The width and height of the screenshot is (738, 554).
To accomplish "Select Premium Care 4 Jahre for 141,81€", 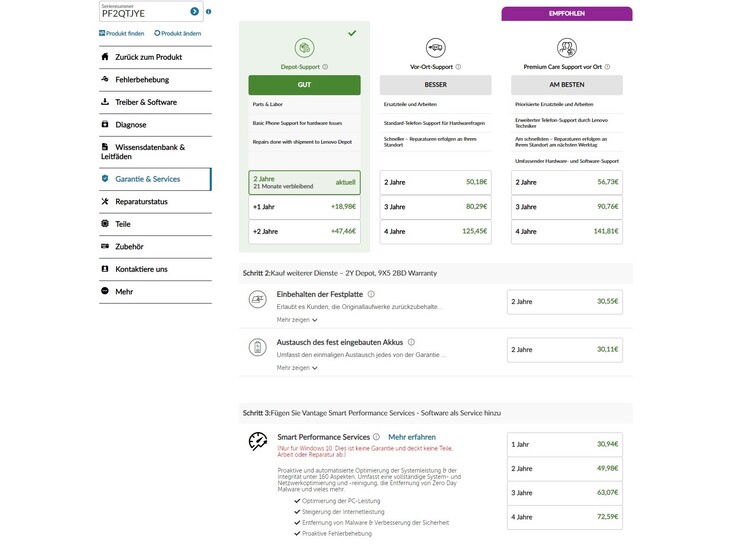I will [566, 231].
